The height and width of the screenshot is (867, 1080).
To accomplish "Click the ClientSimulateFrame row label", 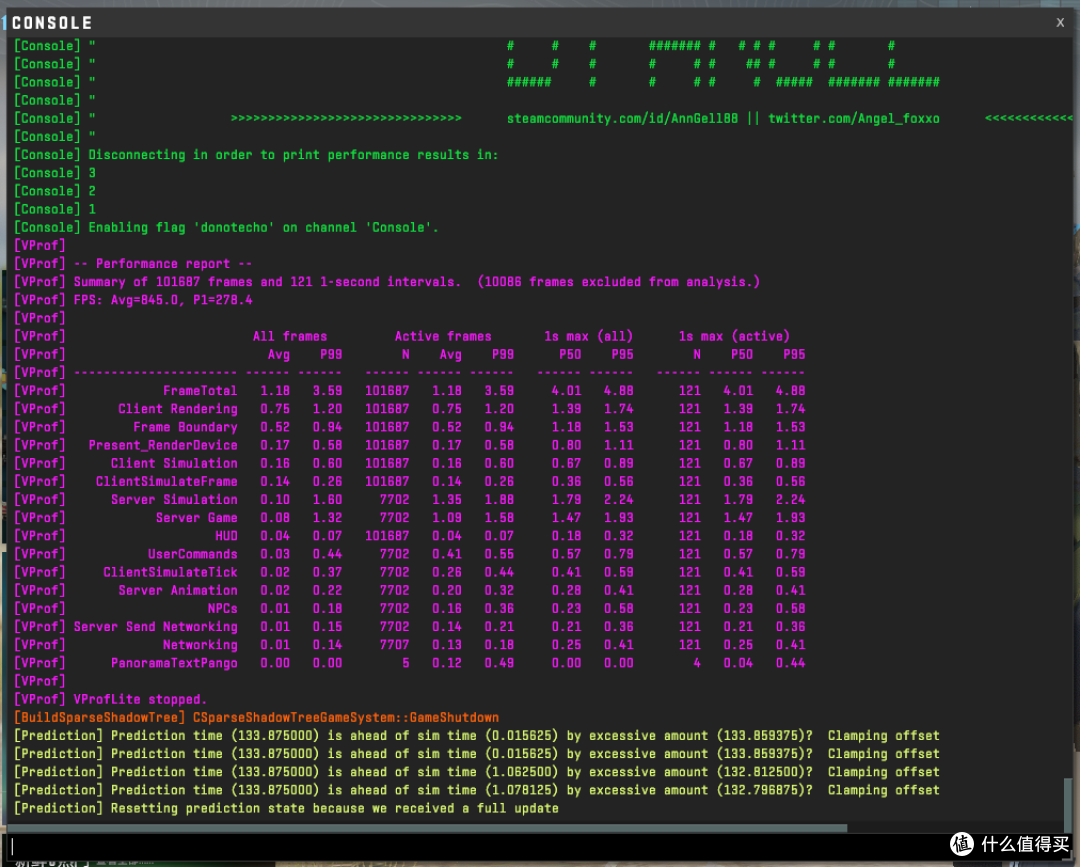I will tap(166, 481).
